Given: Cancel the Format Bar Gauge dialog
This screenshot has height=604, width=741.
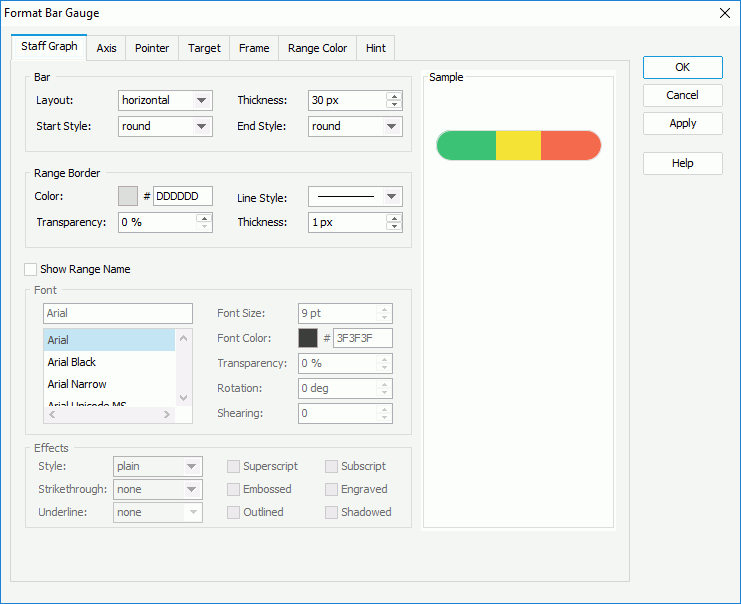Looking at the screenshot, I should click(682, 95).
